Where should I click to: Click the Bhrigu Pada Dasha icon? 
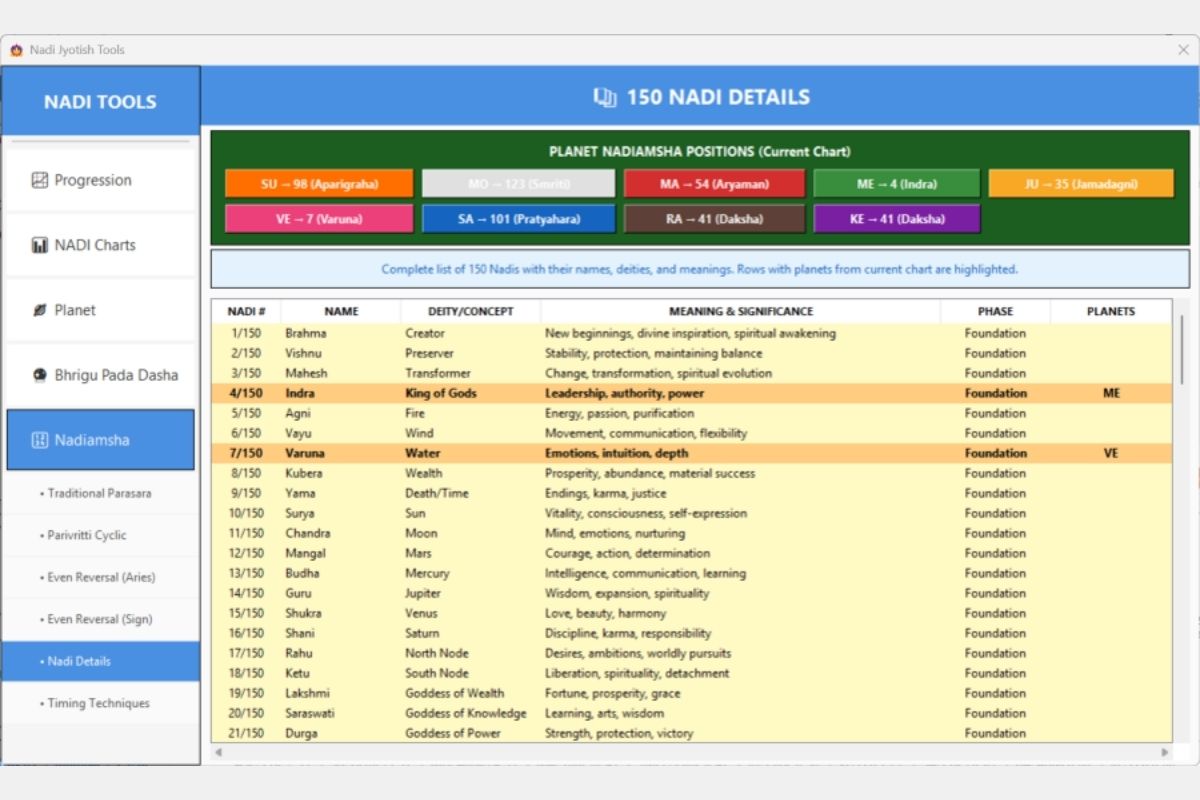click(40, 375)
